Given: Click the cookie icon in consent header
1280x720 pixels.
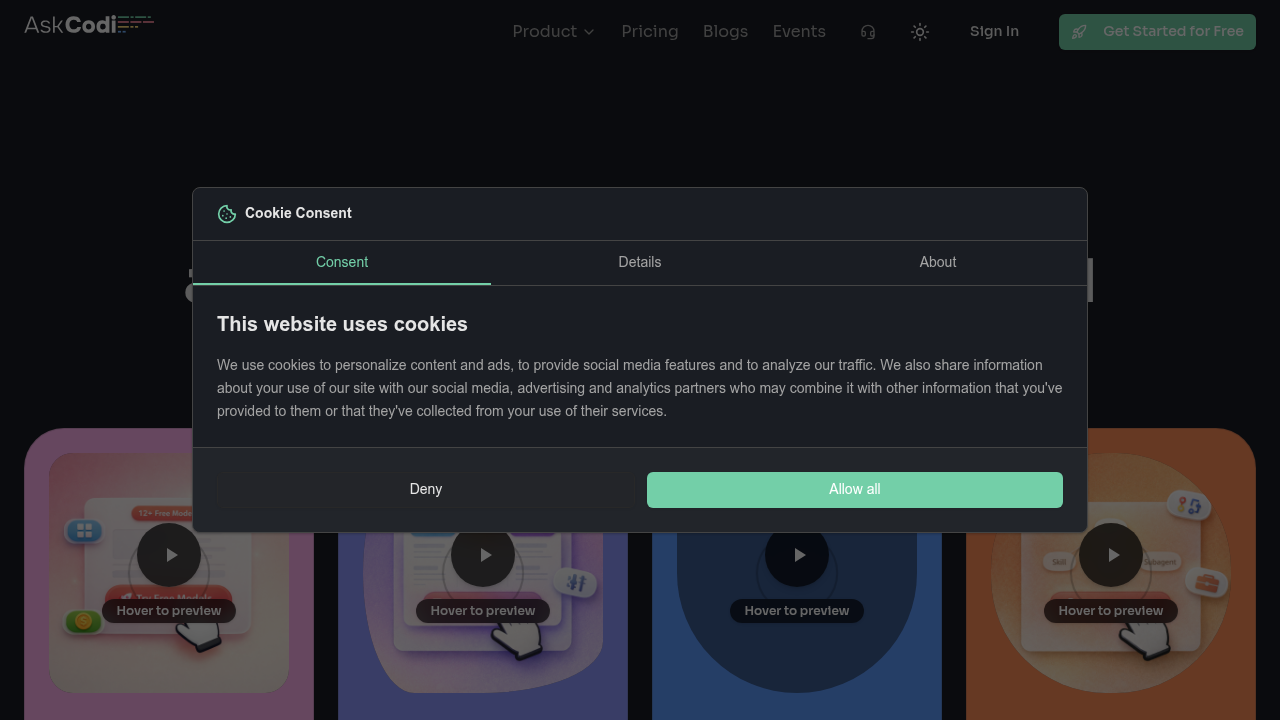Looking at the screenshot, I should click(227, 214).
